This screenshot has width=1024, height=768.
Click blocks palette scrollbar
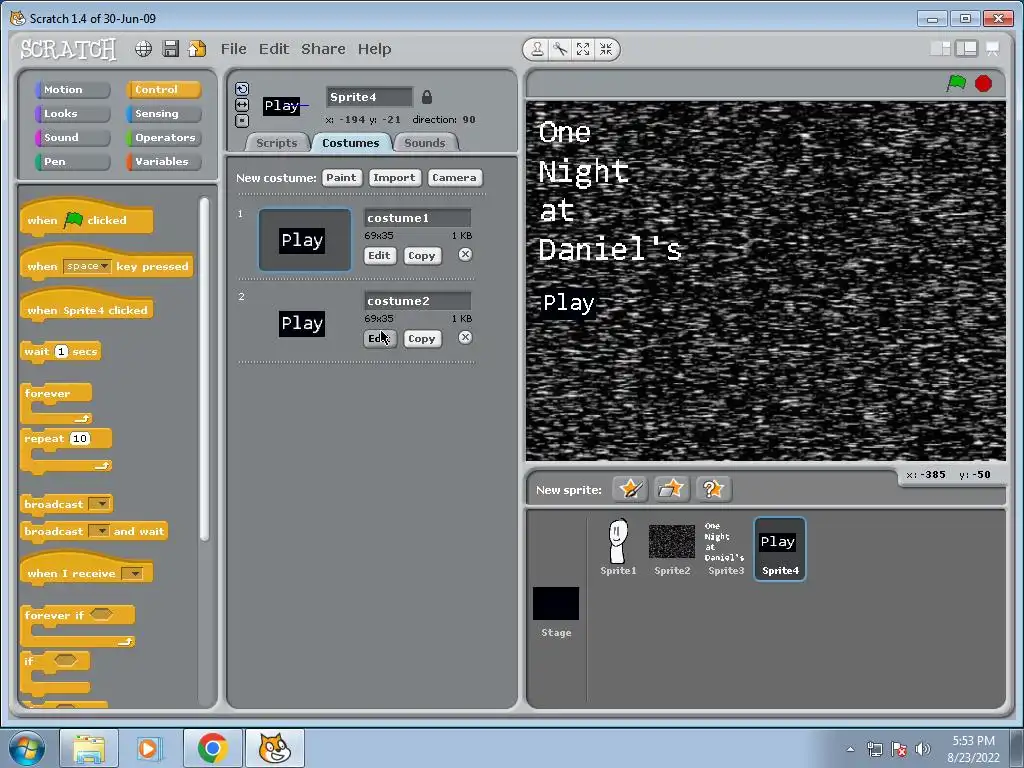pyautogui.click(x=204, y=369)
